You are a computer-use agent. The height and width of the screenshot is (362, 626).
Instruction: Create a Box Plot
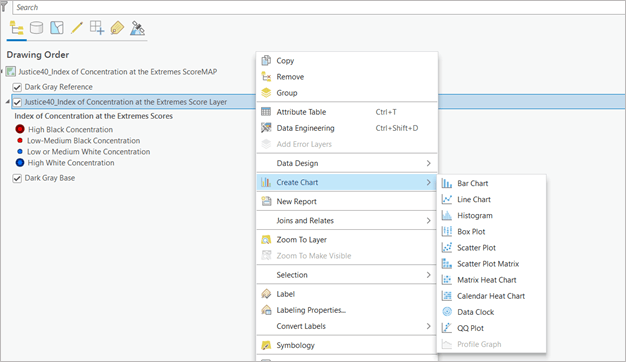coord(491,231)
